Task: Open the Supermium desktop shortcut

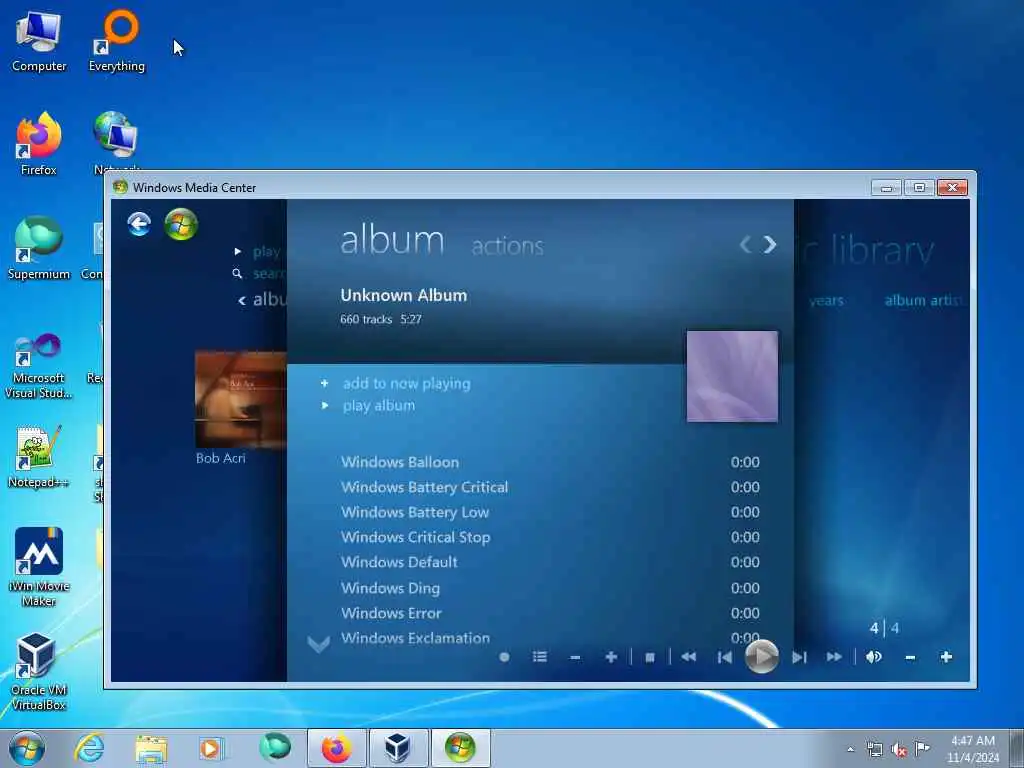Action: [39, 249]
